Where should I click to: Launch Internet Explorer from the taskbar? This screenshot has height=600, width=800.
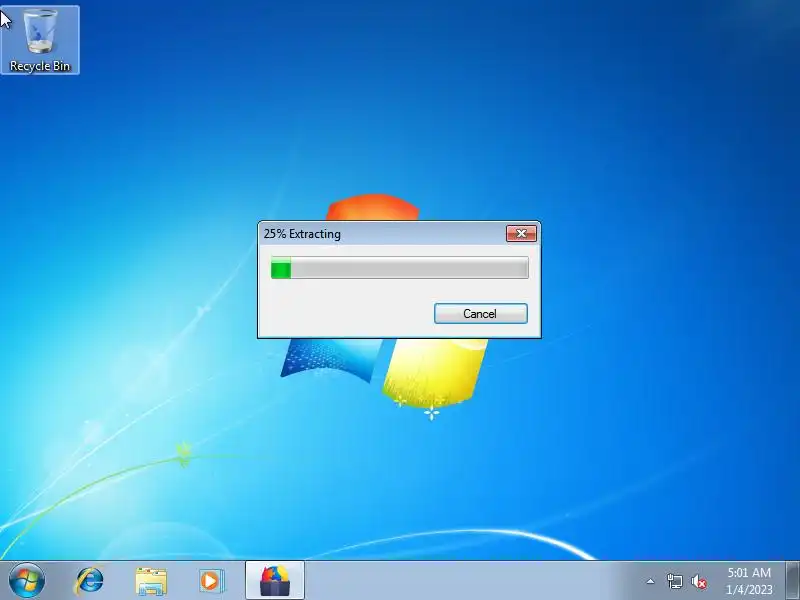[x=89, y=581]
